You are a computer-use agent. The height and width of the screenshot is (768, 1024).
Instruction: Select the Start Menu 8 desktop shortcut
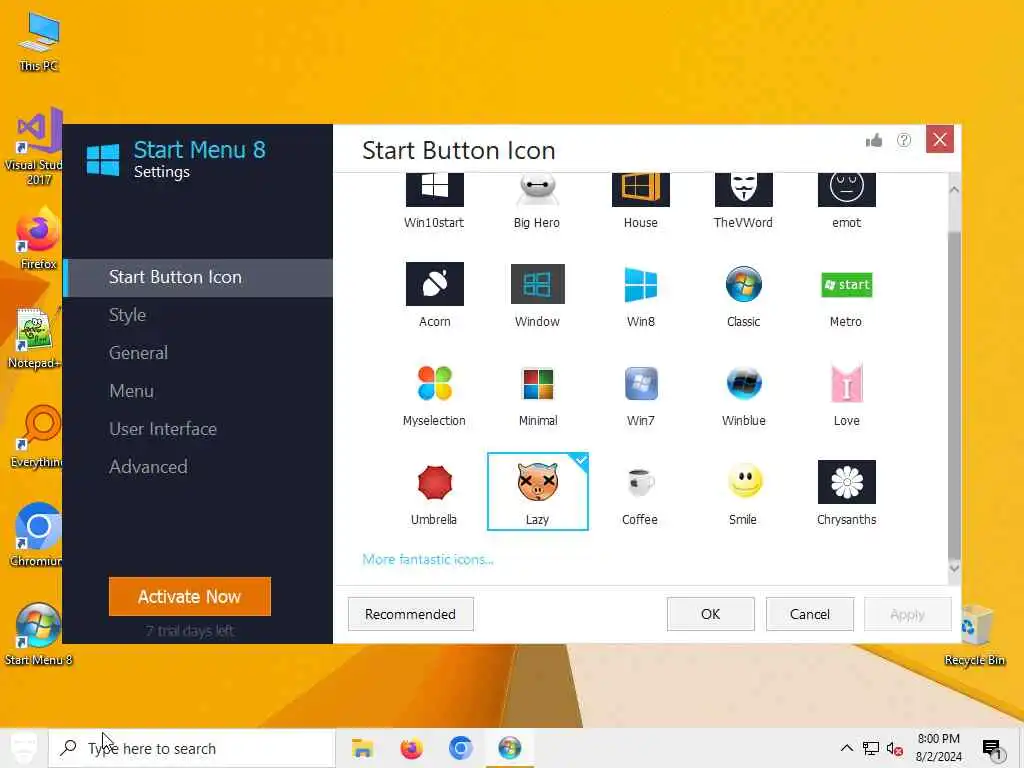point(38,634)
